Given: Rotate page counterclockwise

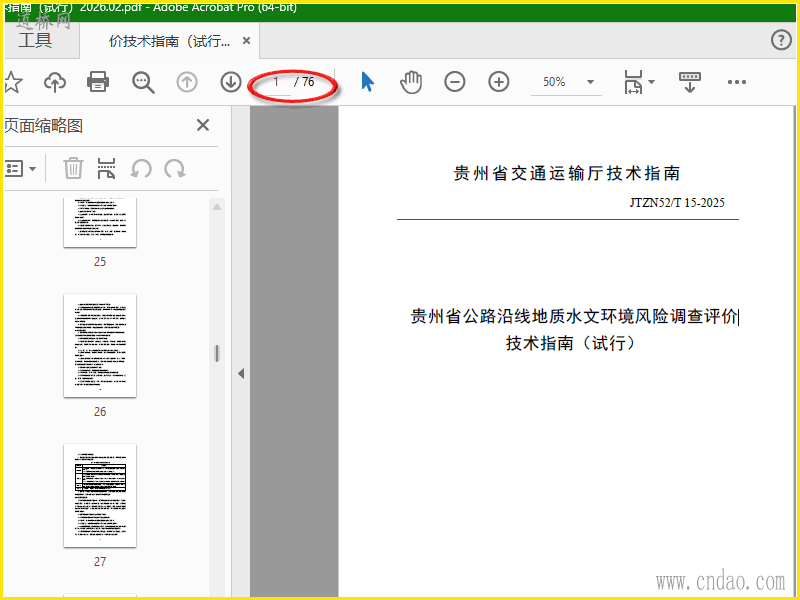Looking at the screenshot, I should coord(141,168).
